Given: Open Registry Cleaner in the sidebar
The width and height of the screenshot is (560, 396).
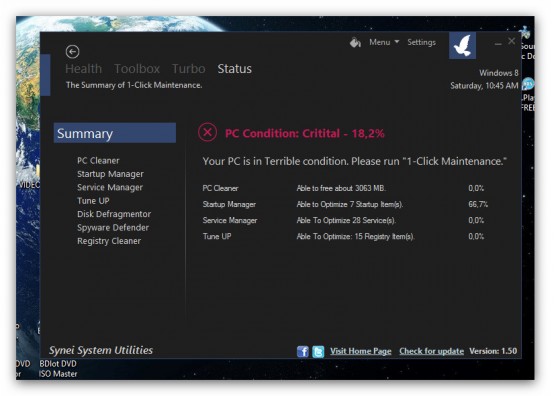Looking at the screenshot, I should (x=109, y=241).
